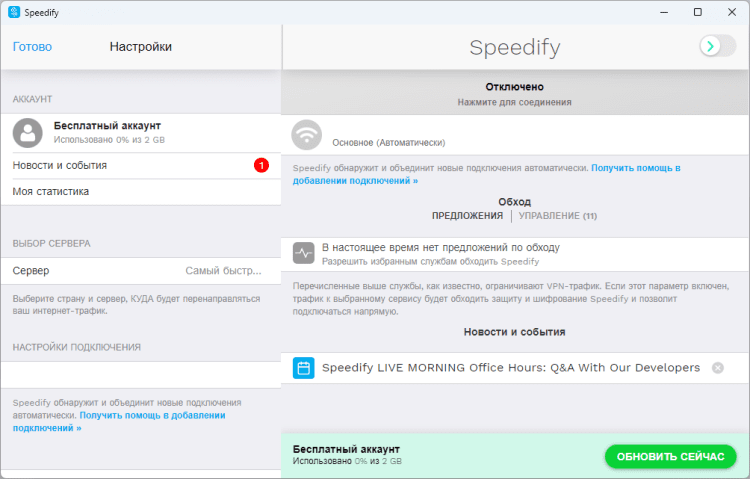Click the Wi-Fi connection icon
Viewport: 750px width, 479px height.
[307, 134]
